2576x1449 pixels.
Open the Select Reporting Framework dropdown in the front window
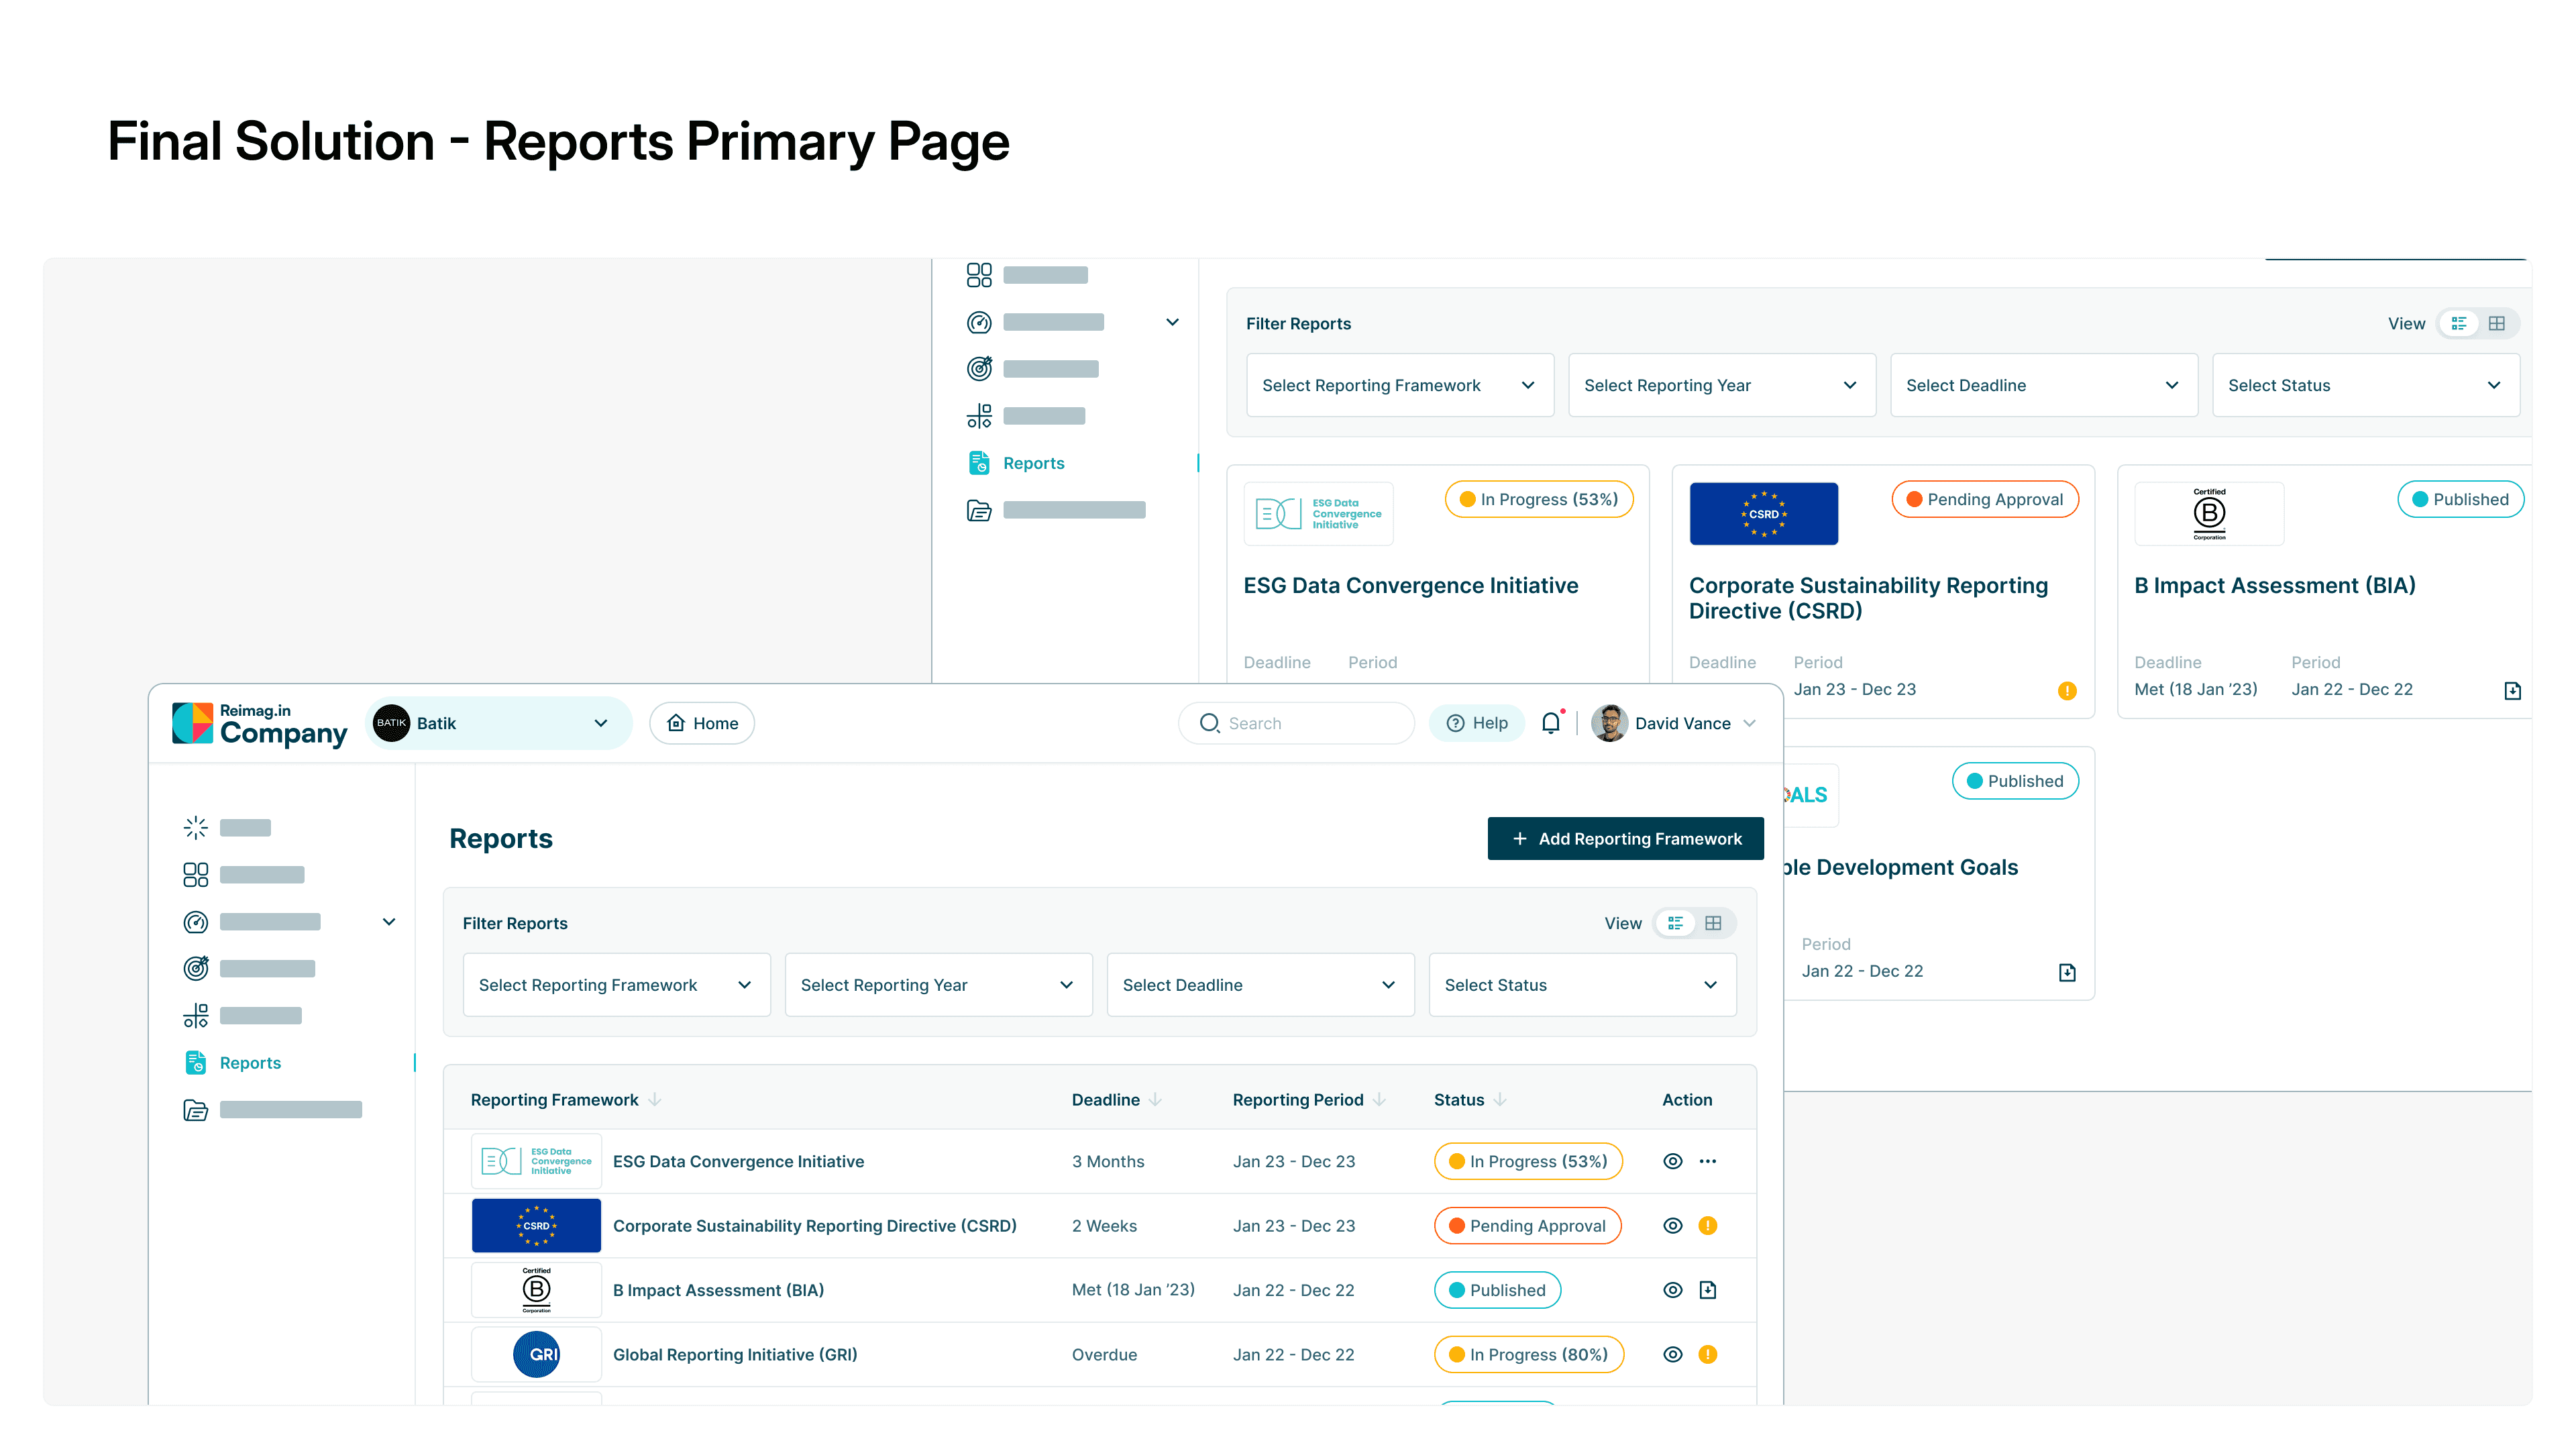(x=616, y=985)
